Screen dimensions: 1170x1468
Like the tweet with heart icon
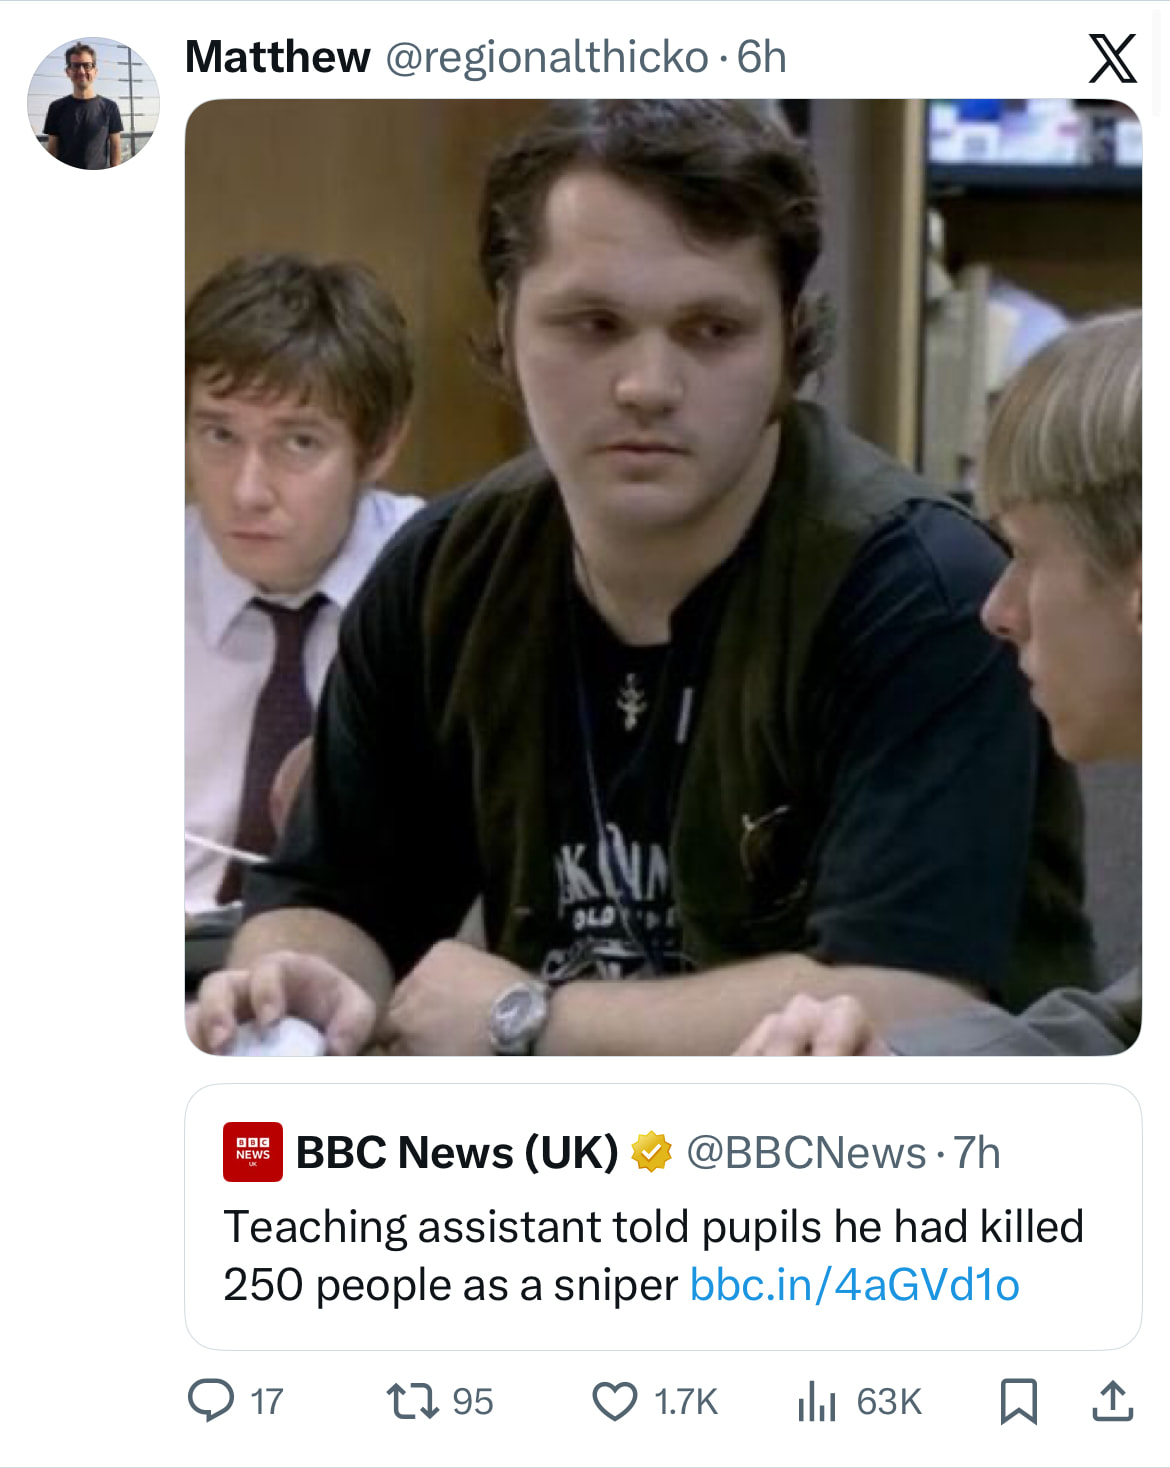coord(614,1400)
